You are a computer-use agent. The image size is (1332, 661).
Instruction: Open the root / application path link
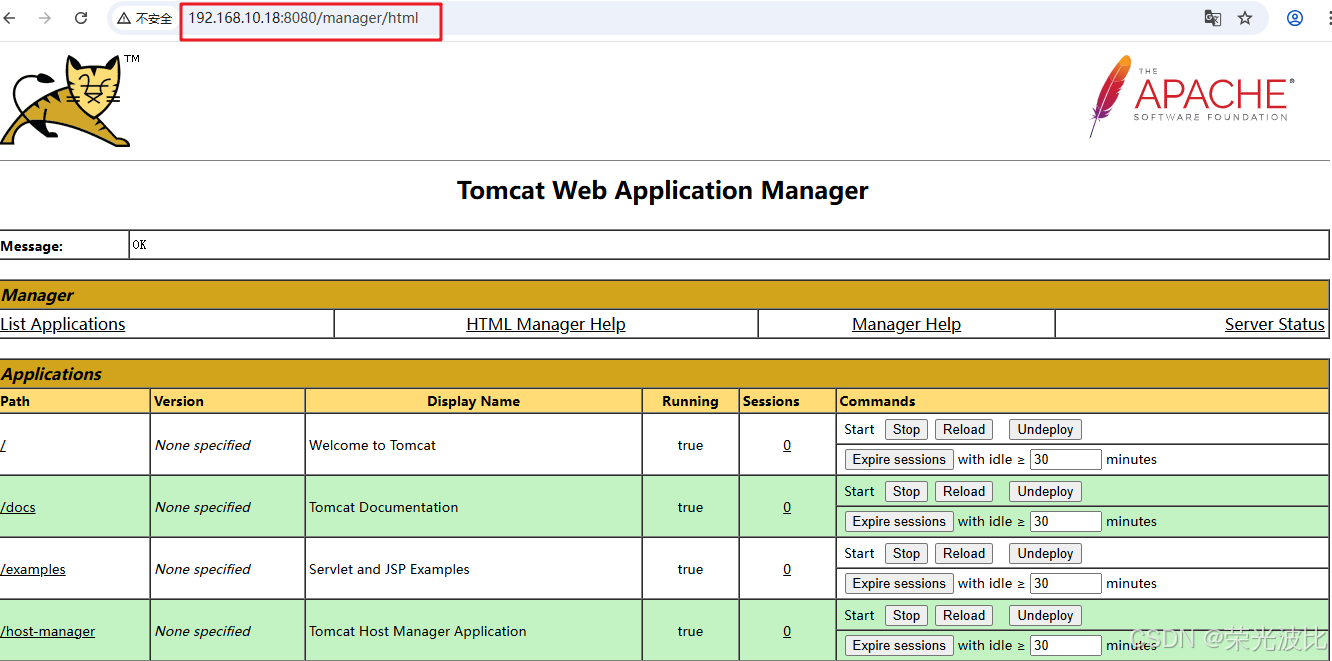(x=3, y=445)
